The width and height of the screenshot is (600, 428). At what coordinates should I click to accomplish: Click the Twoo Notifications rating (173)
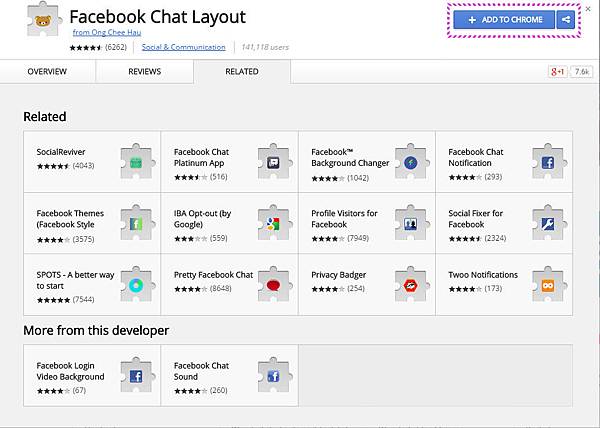475,289
